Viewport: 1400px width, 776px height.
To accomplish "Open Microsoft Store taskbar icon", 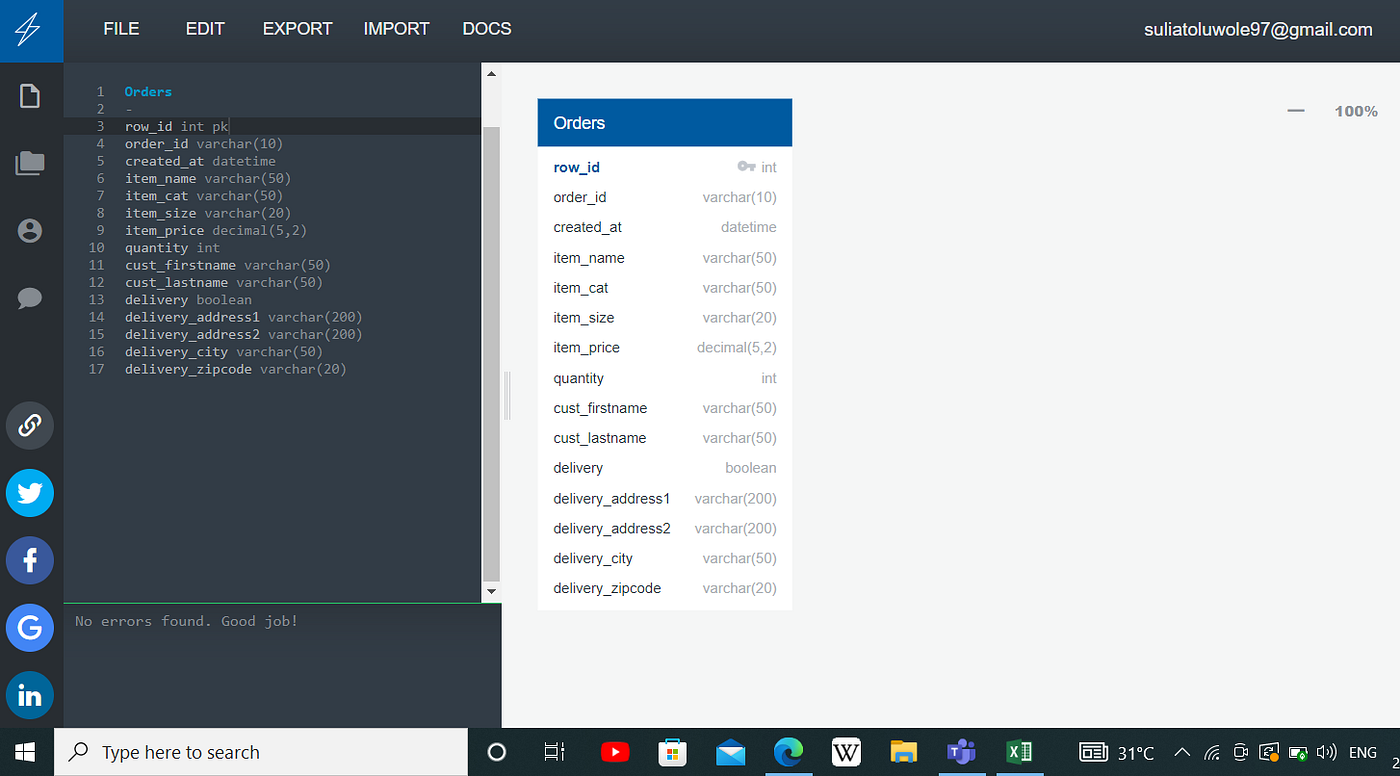I will click(x=672, y=752).
